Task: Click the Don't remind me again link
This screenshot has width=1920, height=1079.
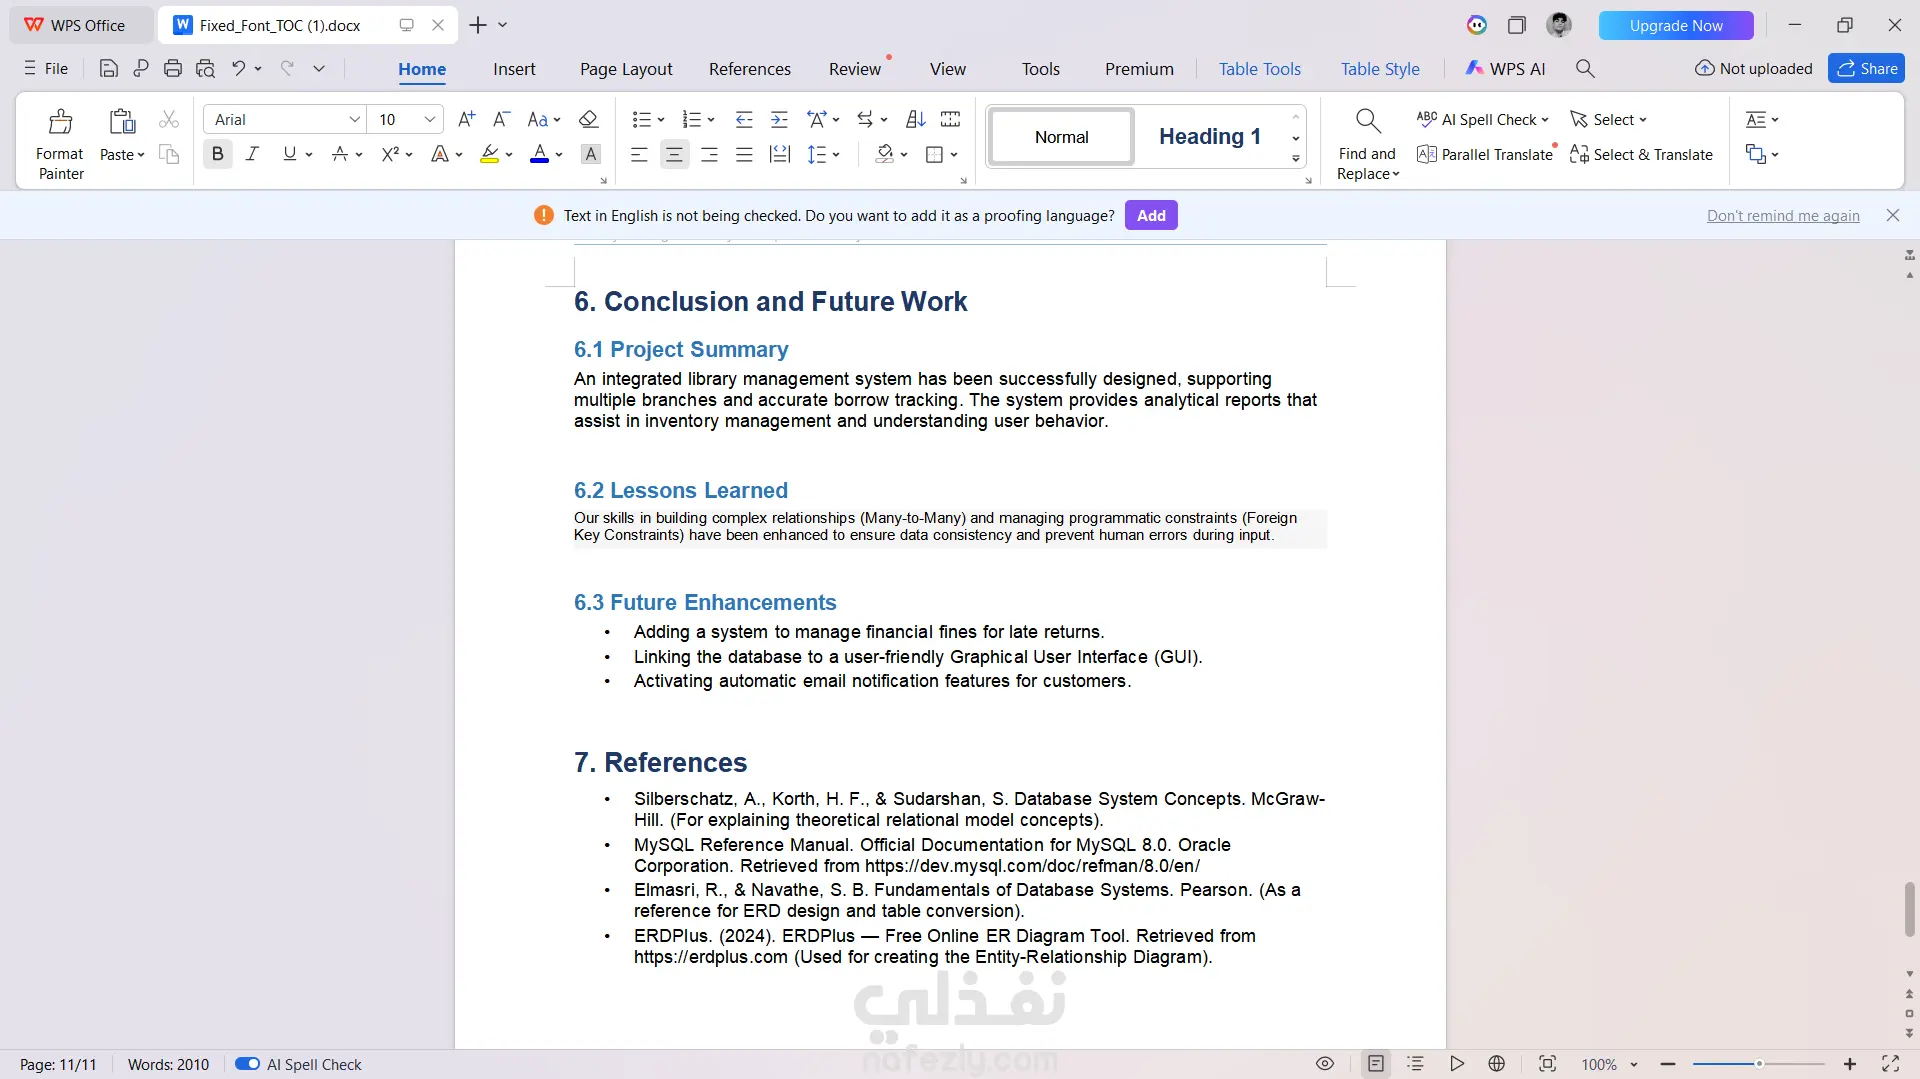Action: 1783,215
